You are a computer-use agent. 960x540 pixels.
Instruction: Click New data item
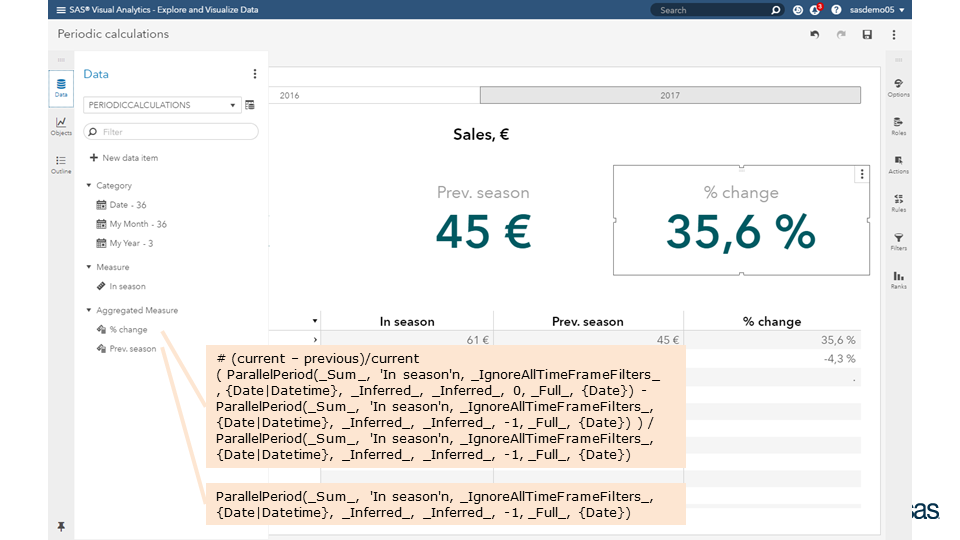click(x=123, y=158)
